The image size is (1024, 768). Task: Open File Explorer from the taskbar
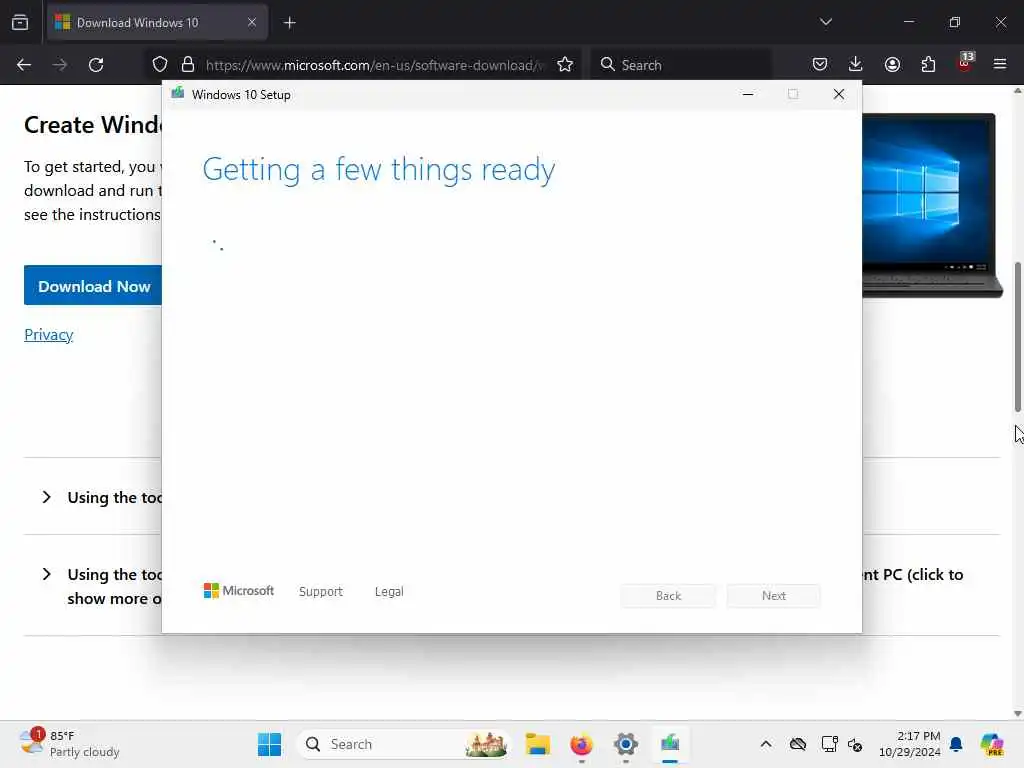coord(537,744)
